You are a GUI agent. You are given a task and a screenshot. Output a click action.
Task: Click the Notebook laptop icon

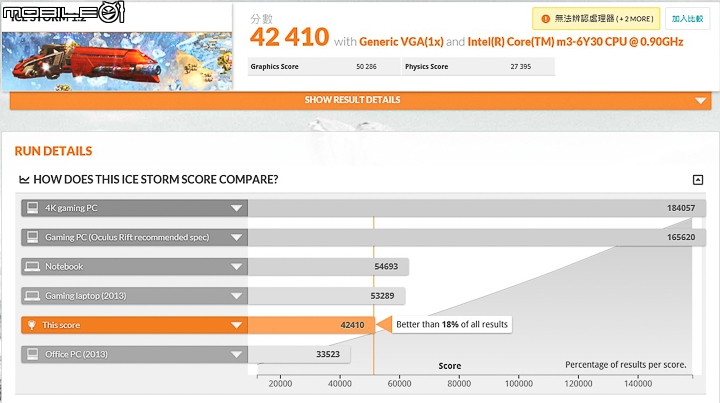(32, 267)
